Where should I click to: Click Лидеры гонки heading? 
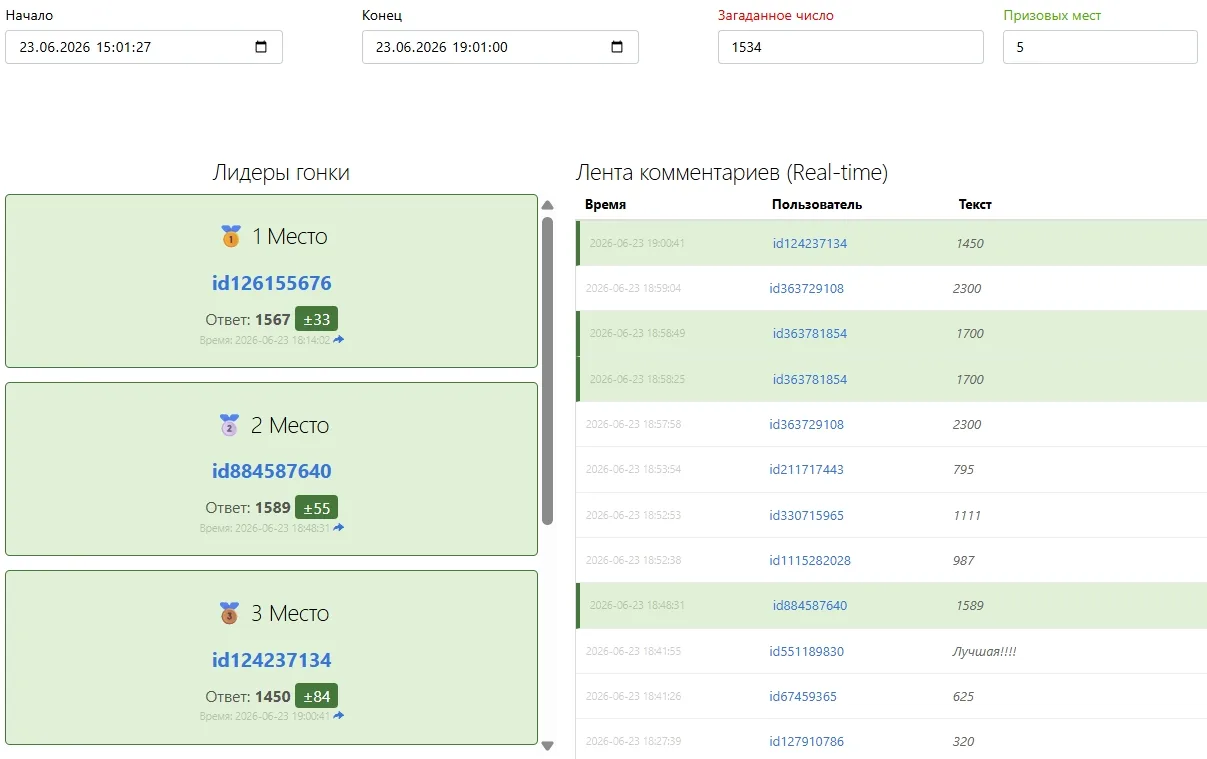281,173
